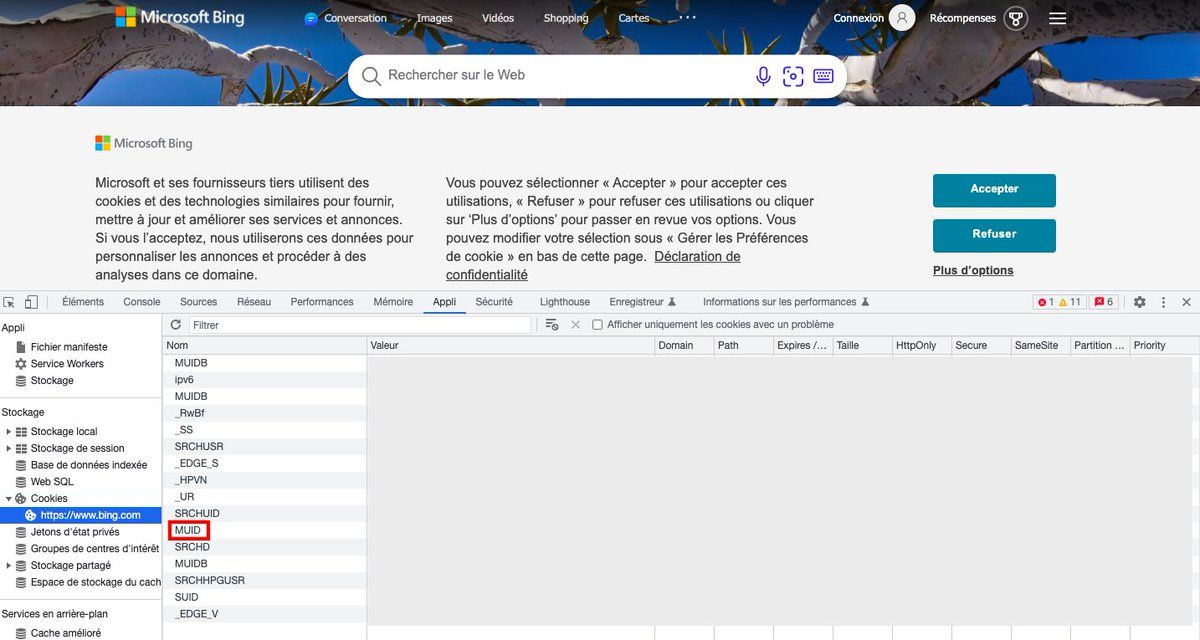Screen dimensions: 1200x640
Task: Click the three dots more menu in Bing nav
Action: click(687, 17)
